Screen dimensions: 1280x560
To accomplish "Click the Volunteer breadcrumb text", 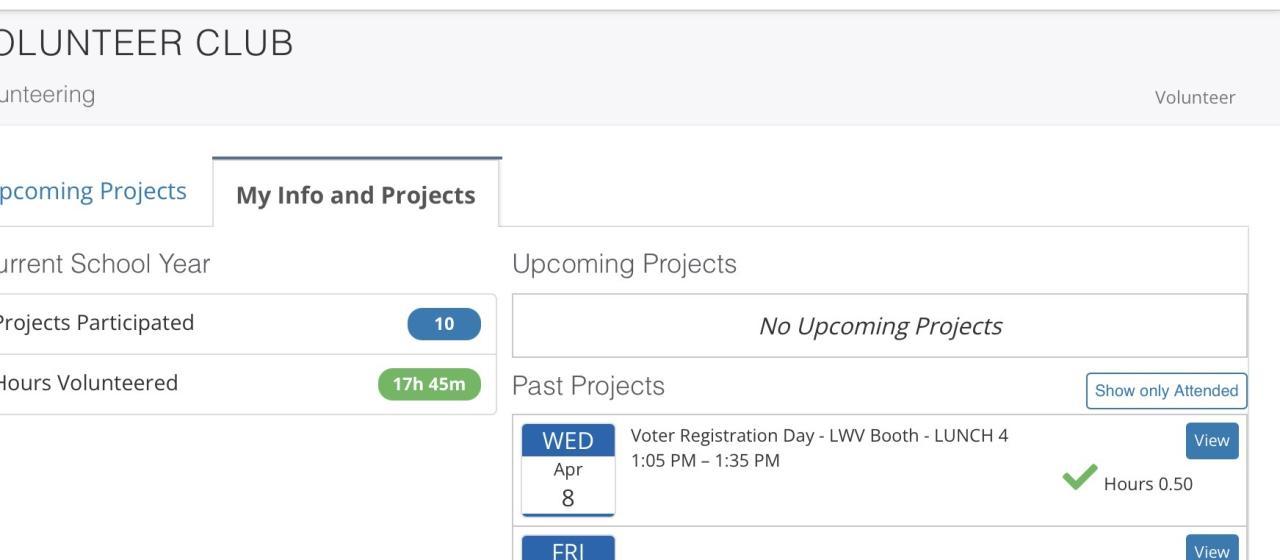I will (x=1194, y=97).
